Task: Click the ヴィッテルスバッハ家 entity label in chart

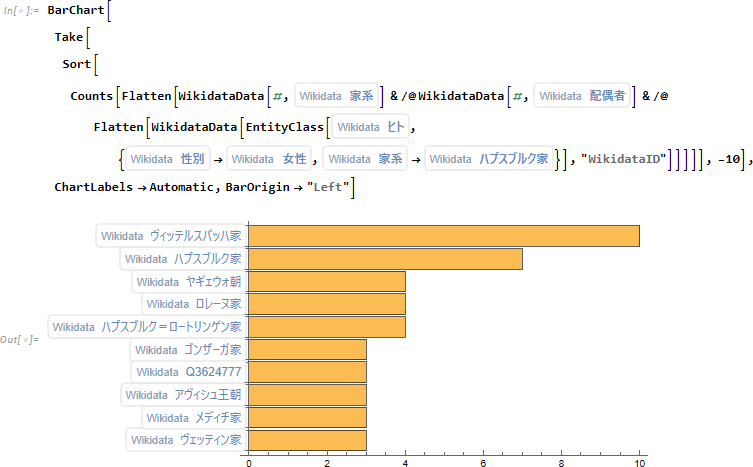Action: tap(170, 236)
